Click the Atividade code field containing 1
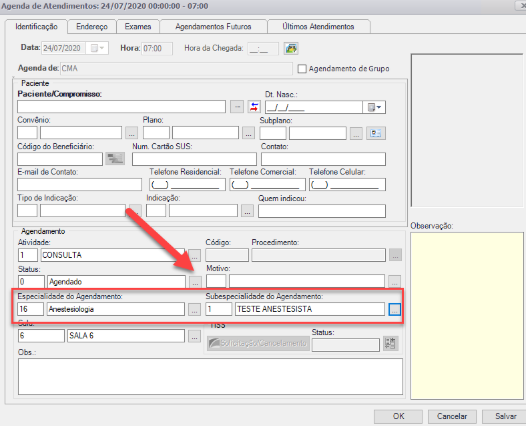 [28, 255]
